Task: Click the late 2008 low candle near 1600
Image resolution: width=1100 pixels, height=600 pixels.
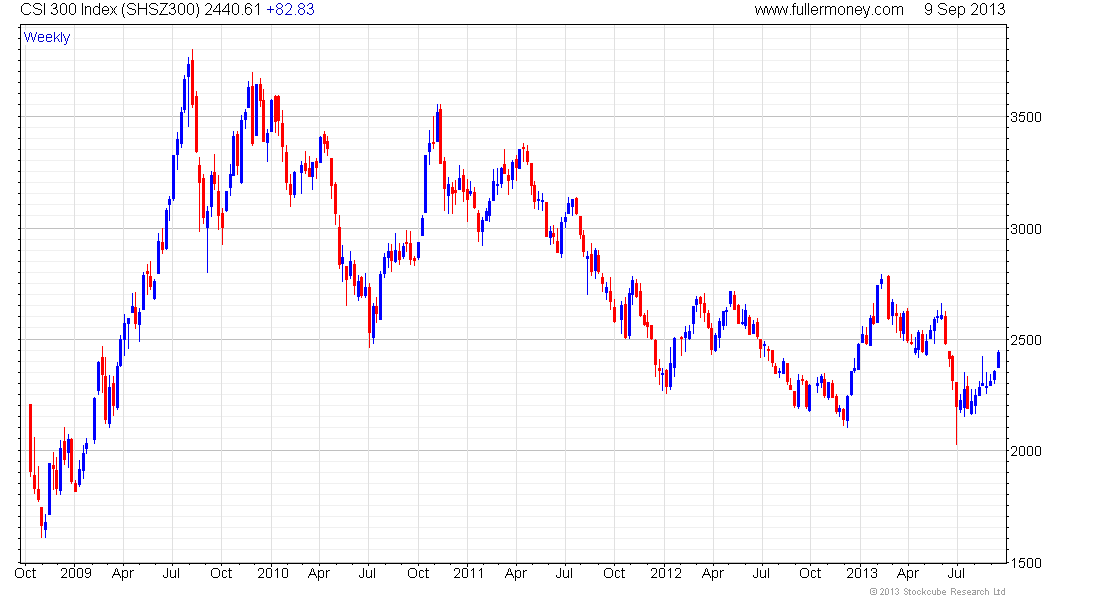Action: 41,521
